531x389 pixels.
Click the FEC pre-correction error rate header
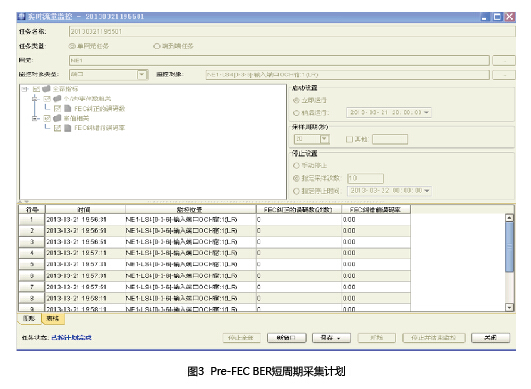click(x=376, y=209)
